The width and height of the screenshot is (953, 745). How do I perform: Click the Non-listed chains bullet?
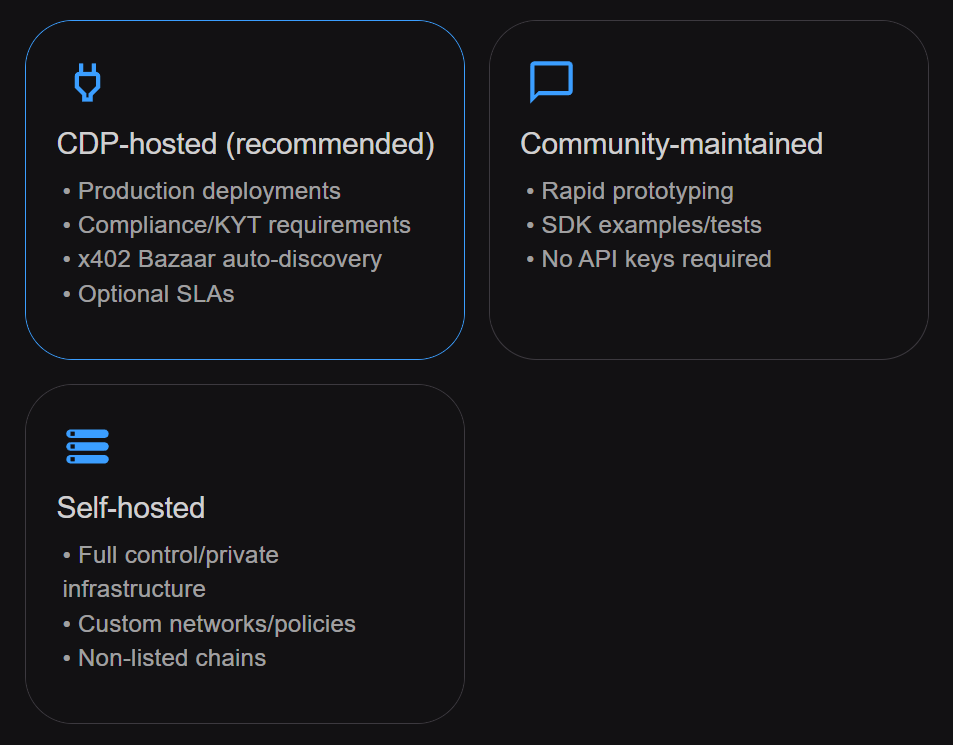pos(172,658)
